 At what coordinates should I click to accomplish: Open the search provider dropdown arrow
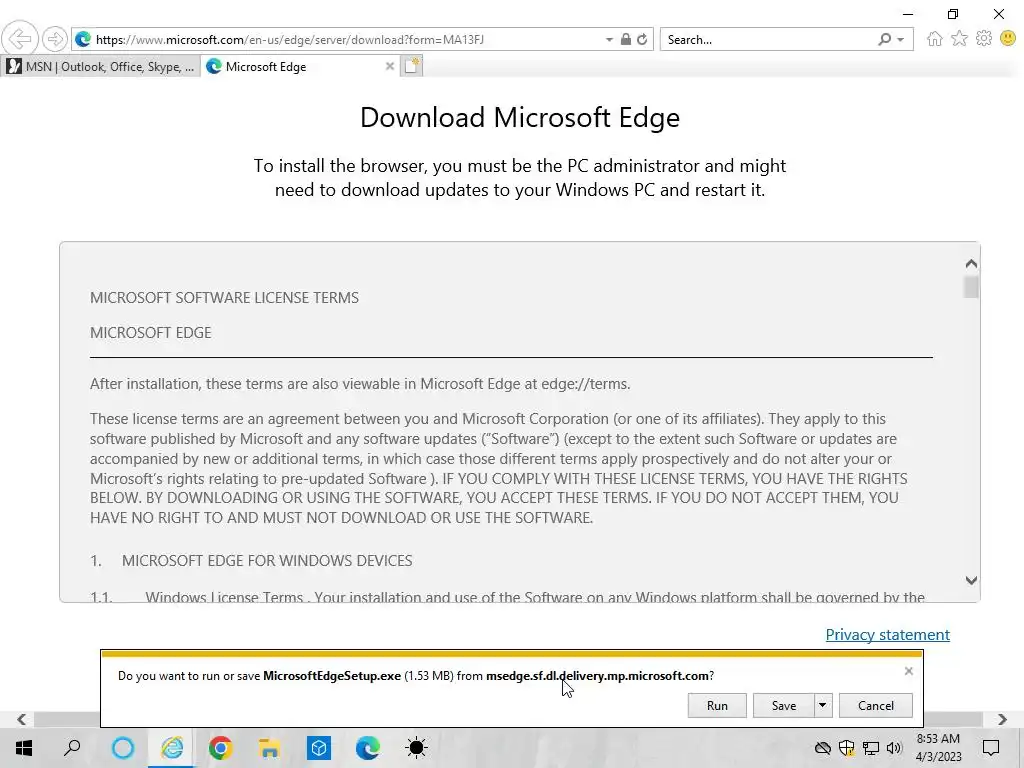pos(901,40)
